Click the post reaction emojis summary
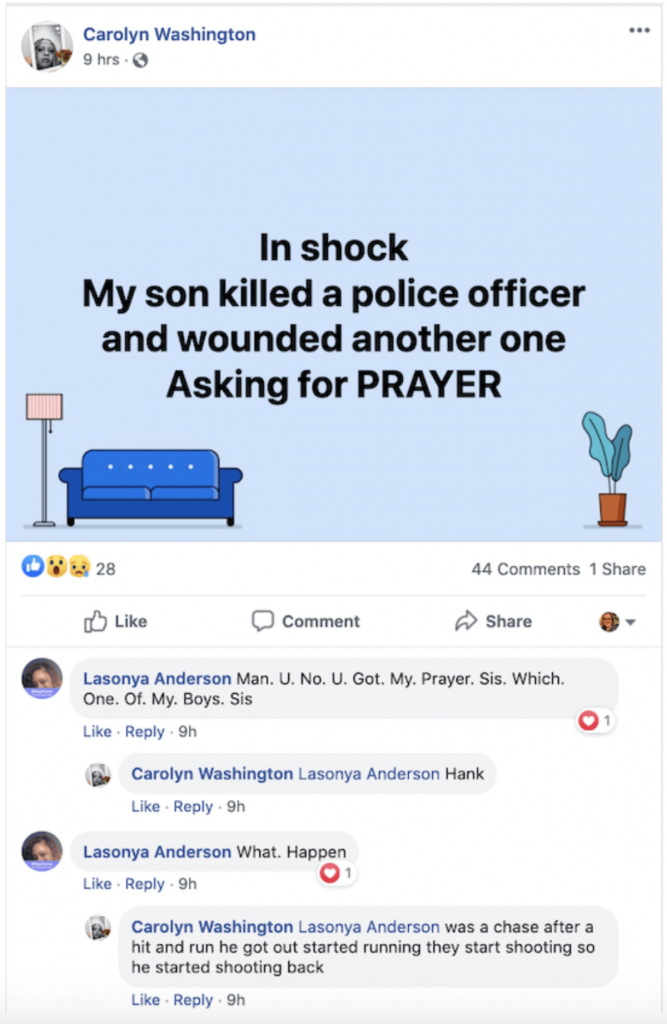The image size is (667, 1024). coord(56,568)
